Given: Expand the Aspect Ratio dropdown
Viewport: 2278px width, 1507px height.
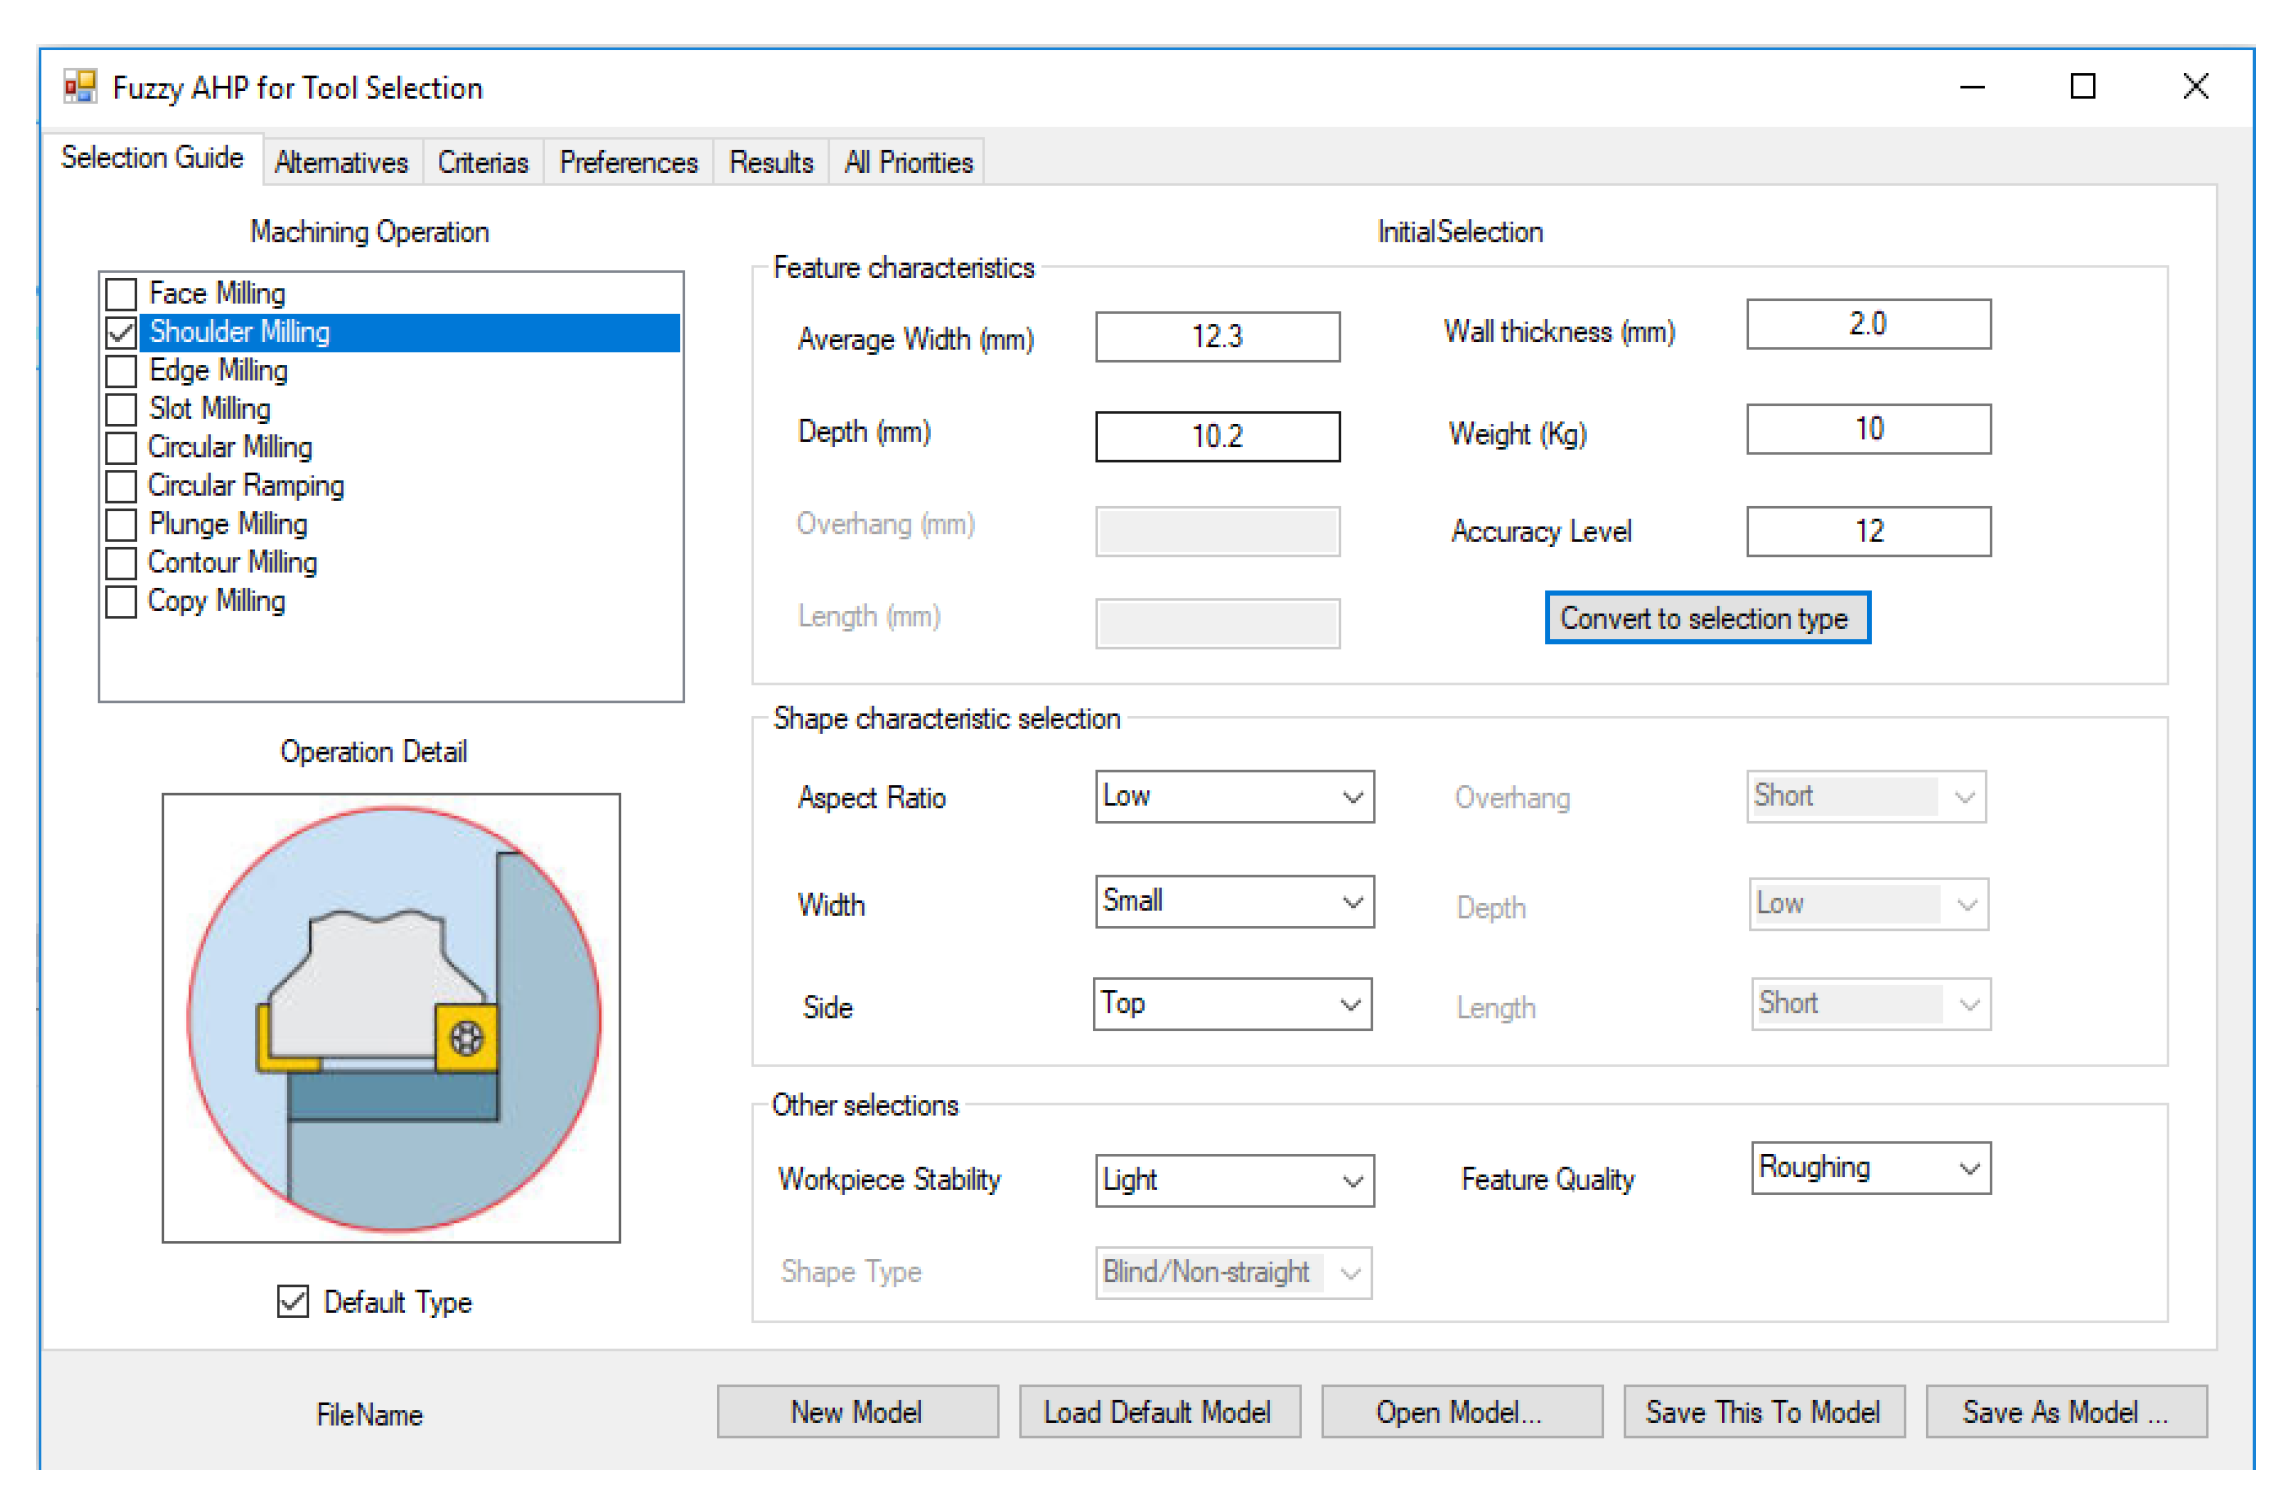Looking at the screenshot, I should 1351,797.
